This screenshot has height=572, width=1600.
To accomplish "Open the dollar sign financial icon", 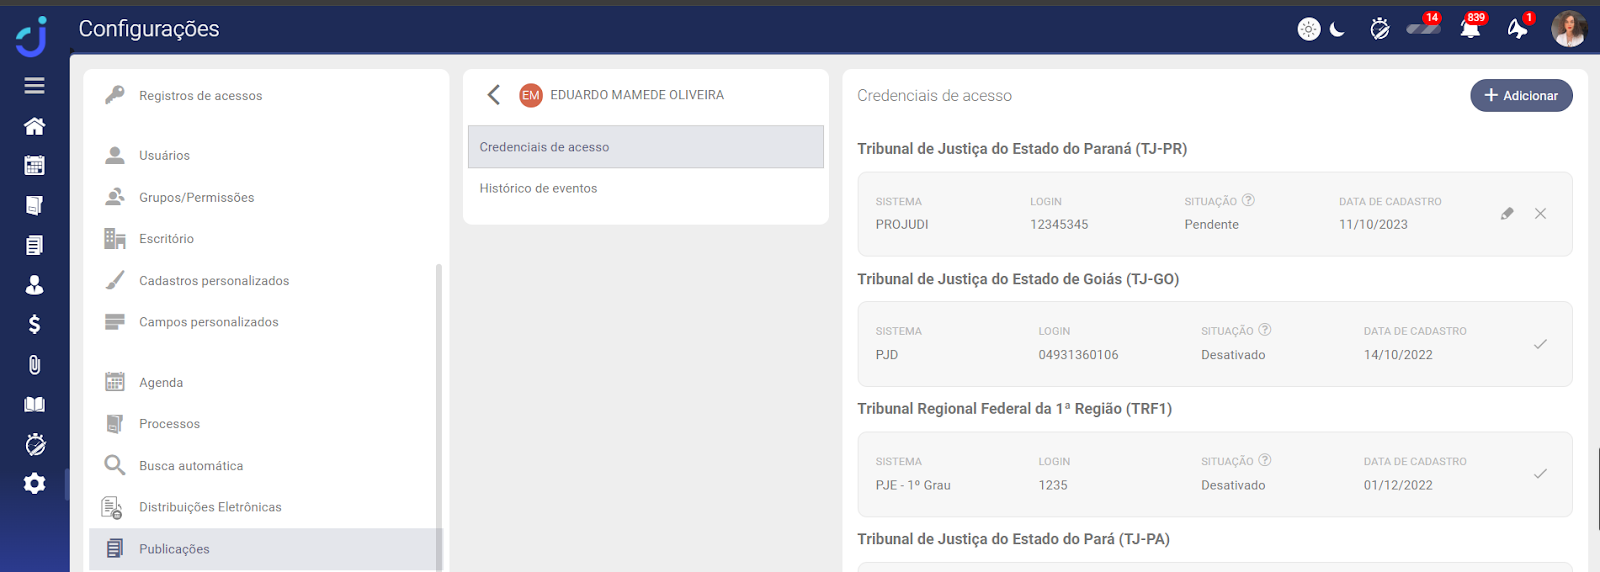I will (x=34, y=324).
